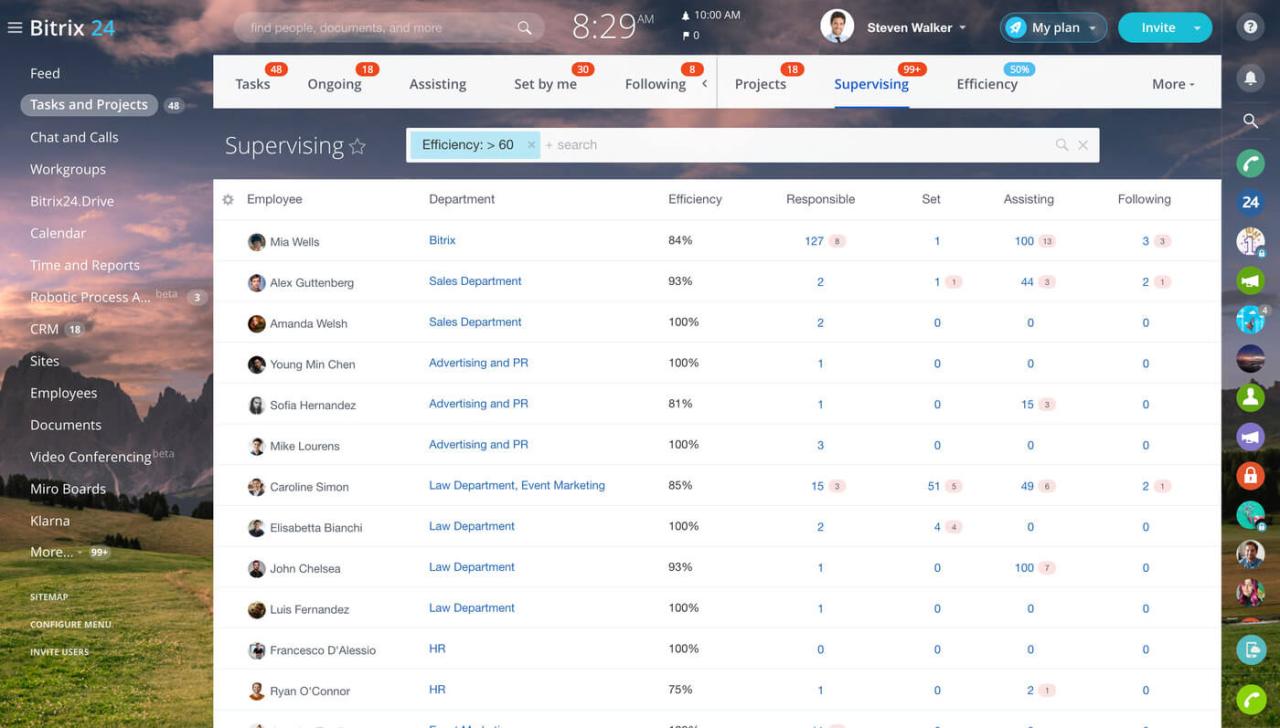Open the Sales Department link for Alex Guttenberg
Viewport: 1280px width, 728px height.
[475, 282]
